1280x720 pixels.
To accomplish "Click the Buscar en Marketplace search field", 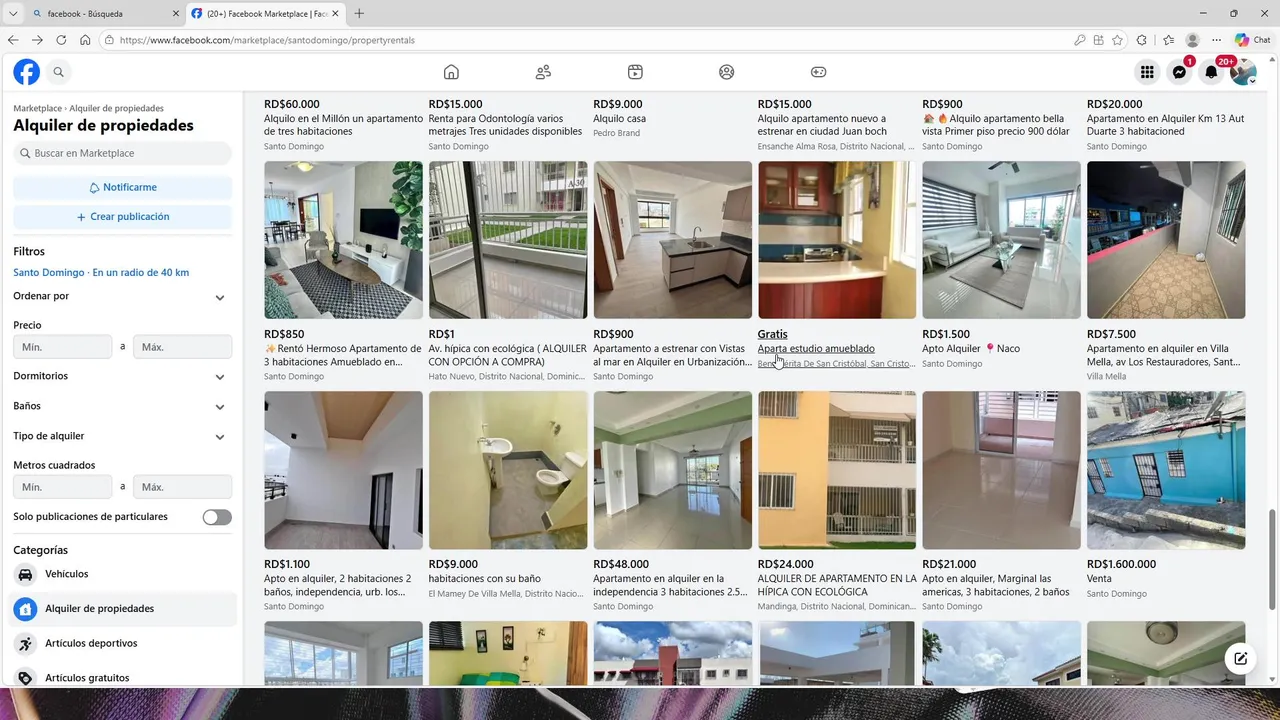I will 122,153.
